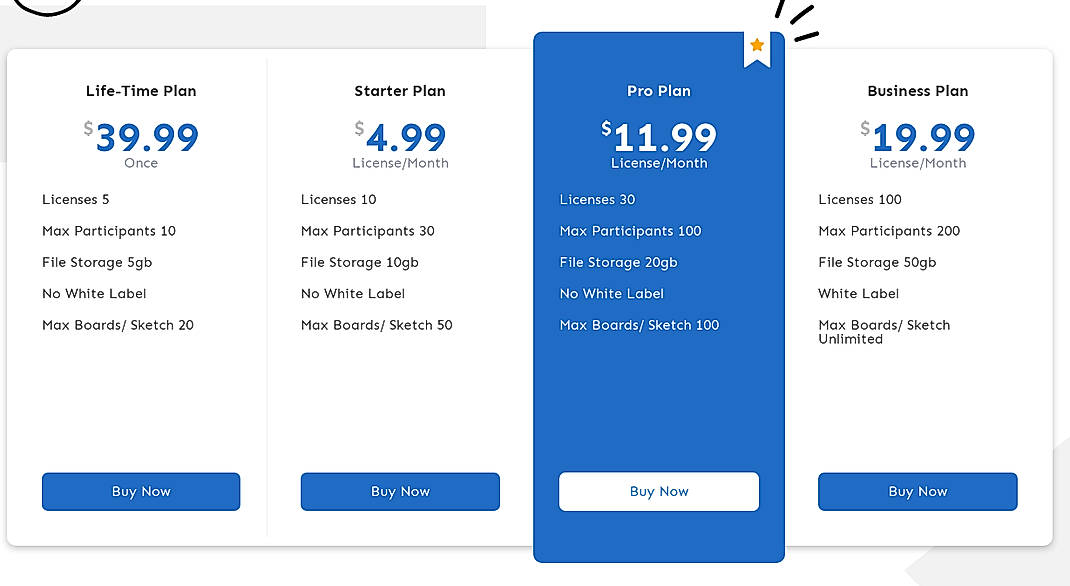Click Licenses 30 in the Pro Plan
Image resolution: width=1070 pixels, height=586 pixels.
(x=597, y=199)
